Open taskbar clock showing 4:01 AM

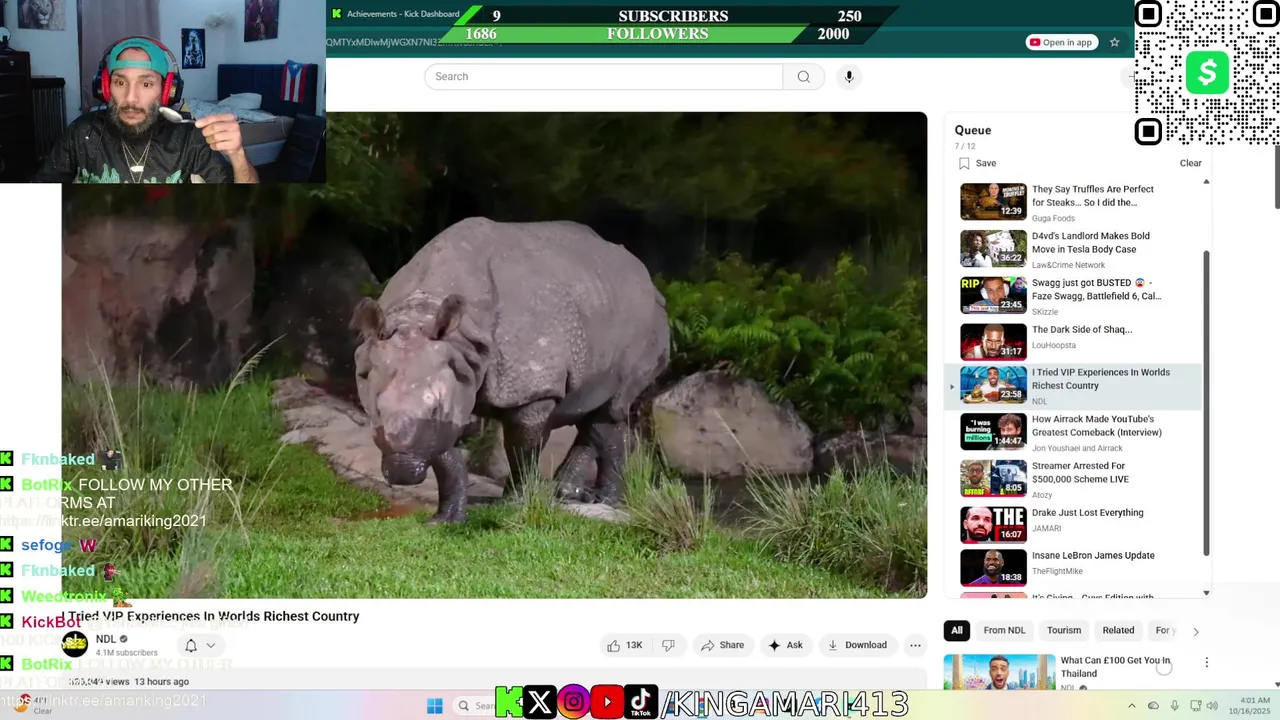click(1250, 706)
